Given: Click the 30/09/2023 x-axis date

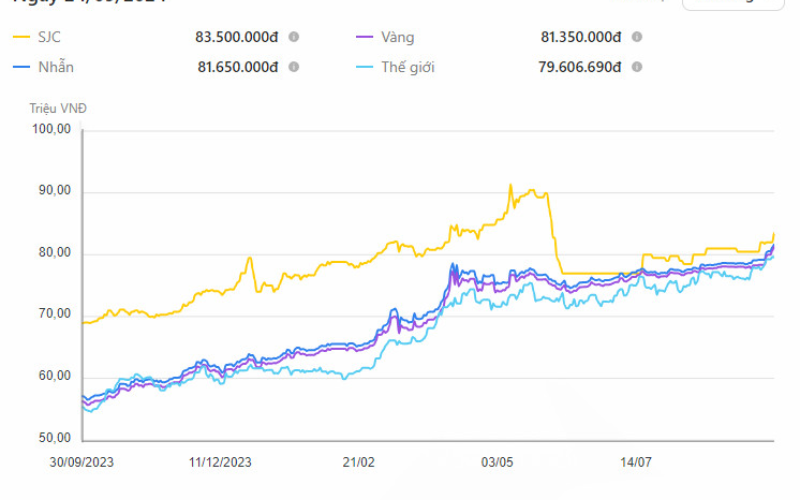Looking at the screenshot, I should click(x=82, y=462).
